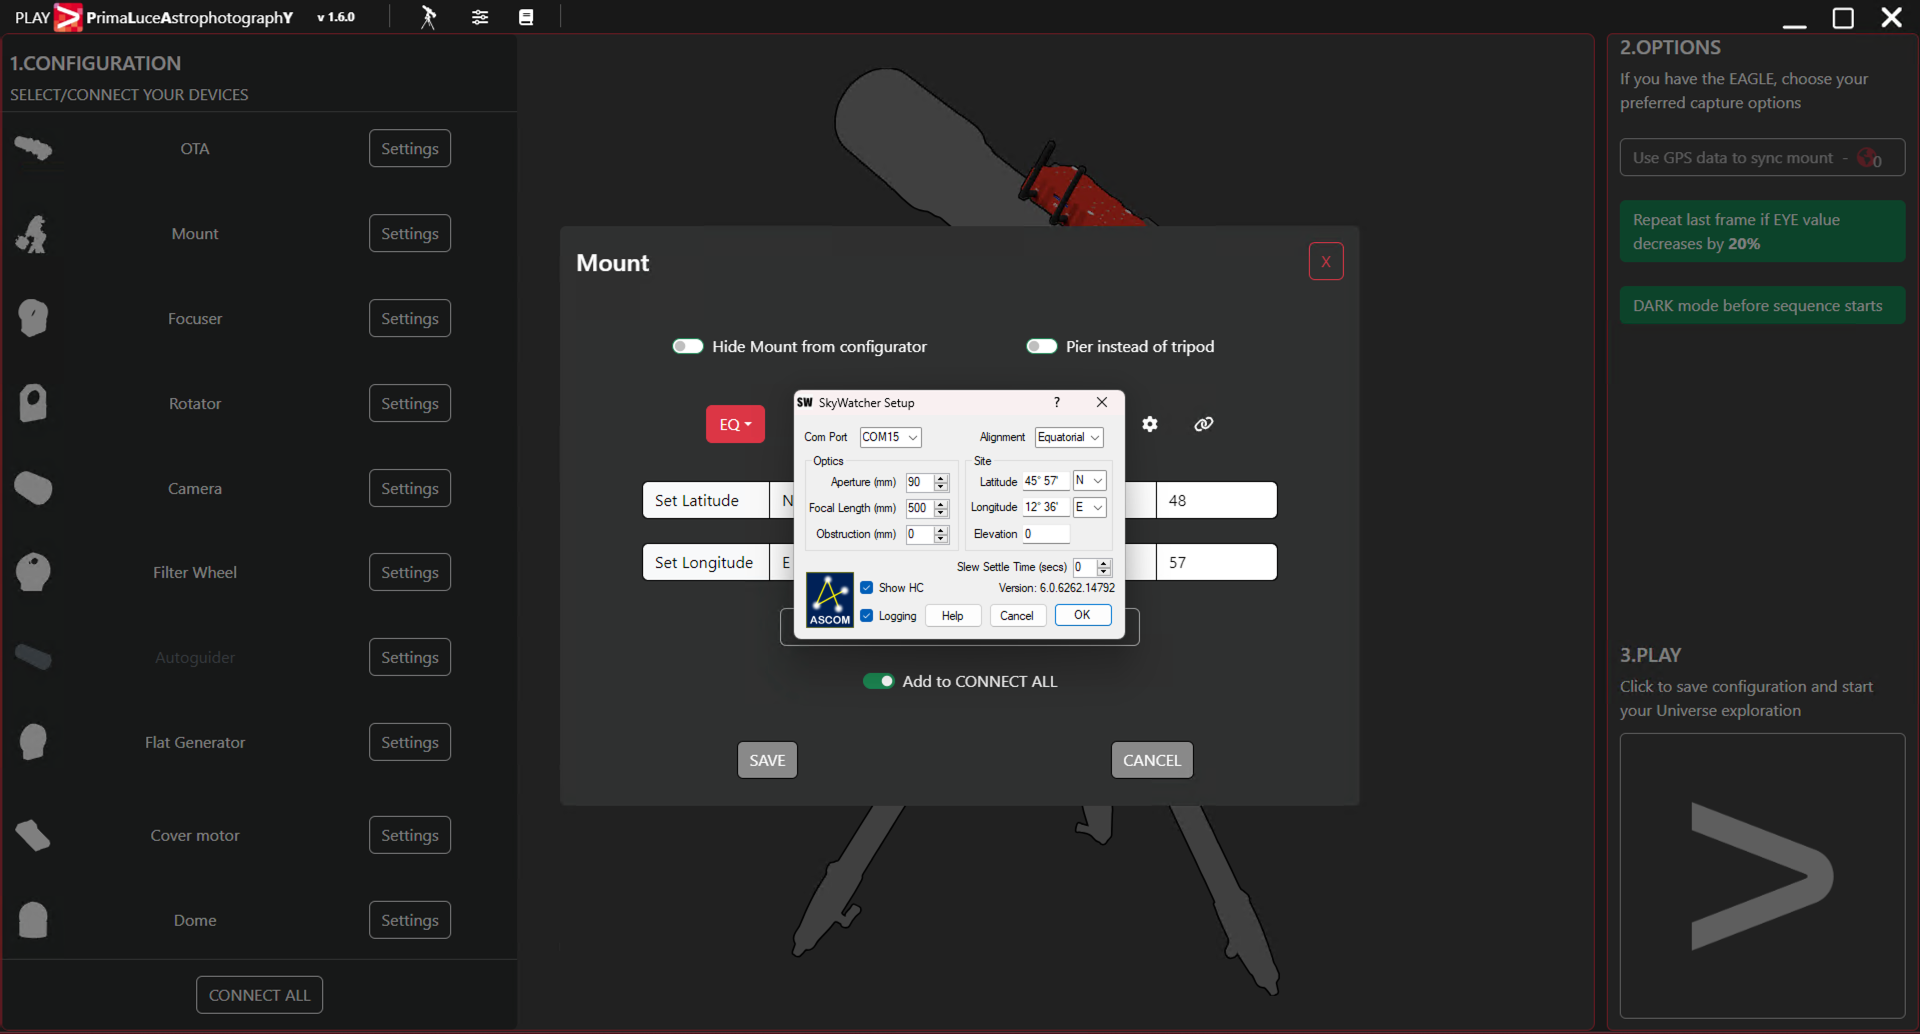Viewport: 1920px width, 1034px height.
Task: Open Autoguider Settings
Action: click(410, 657)
